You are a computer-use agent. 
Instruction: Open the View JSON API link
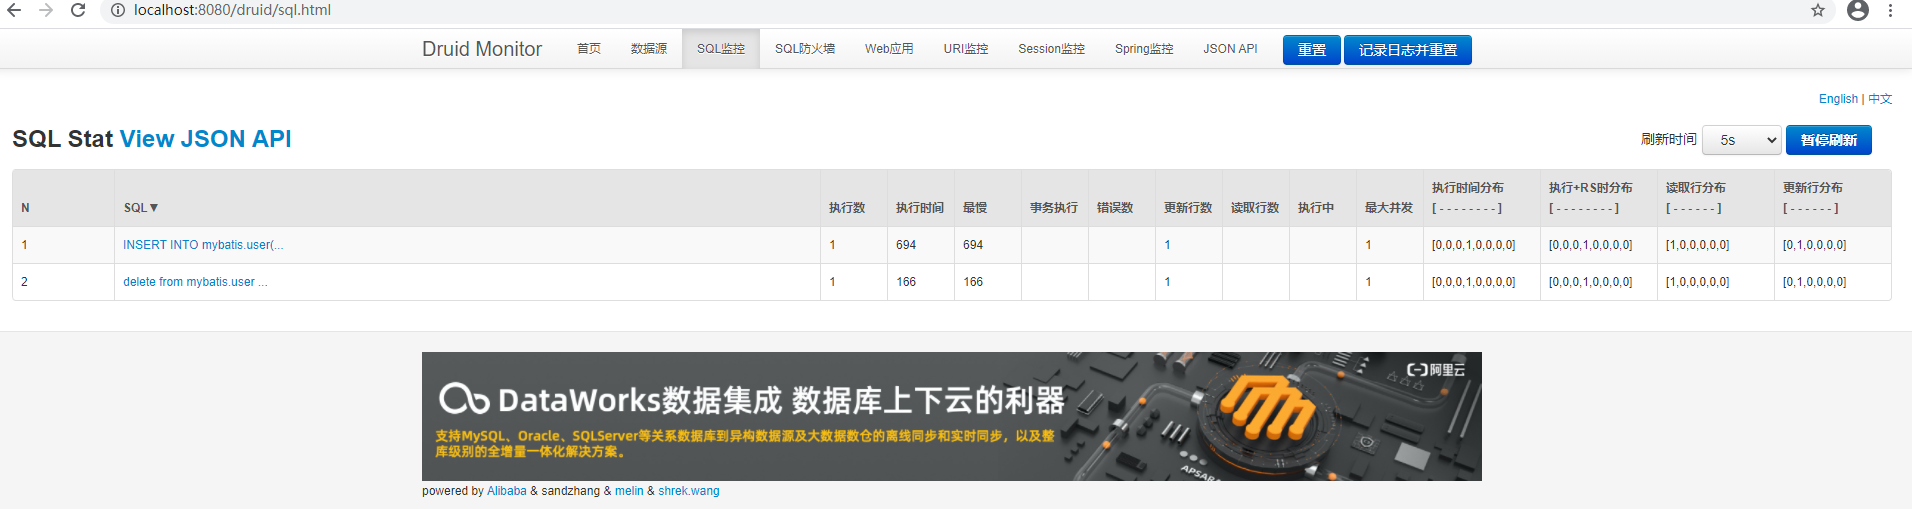206,139
